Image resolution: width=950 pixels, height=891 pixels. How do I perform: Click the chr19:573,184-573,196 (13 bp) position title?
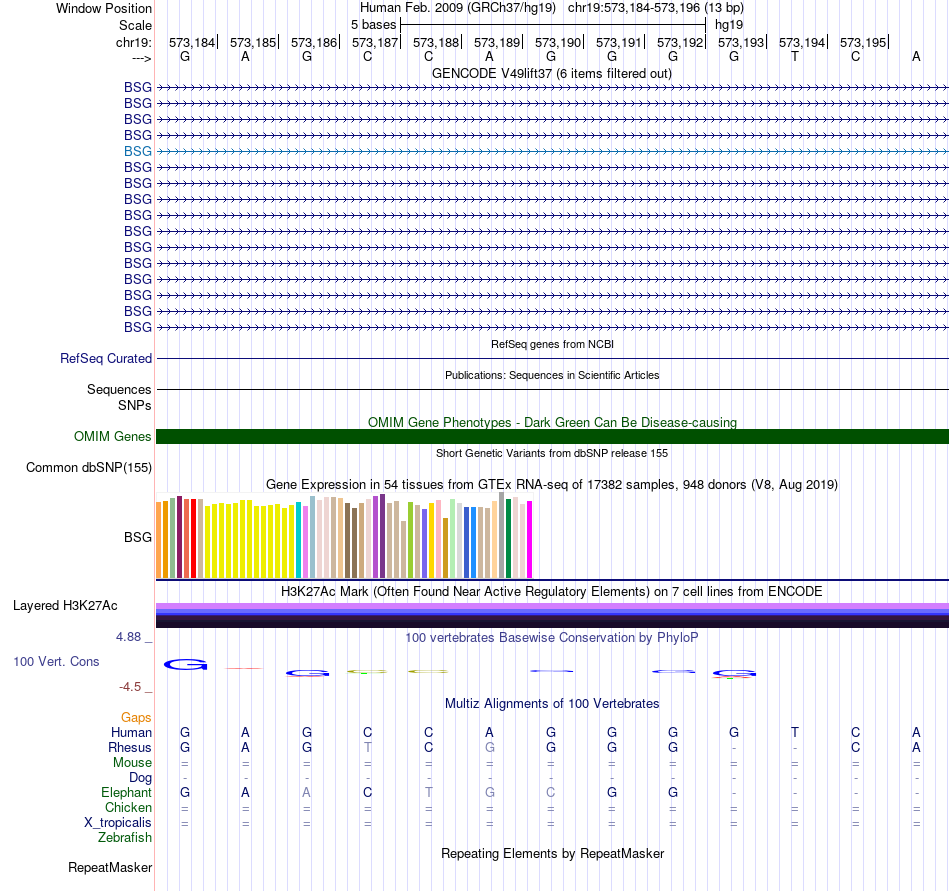tap(656, 8)
